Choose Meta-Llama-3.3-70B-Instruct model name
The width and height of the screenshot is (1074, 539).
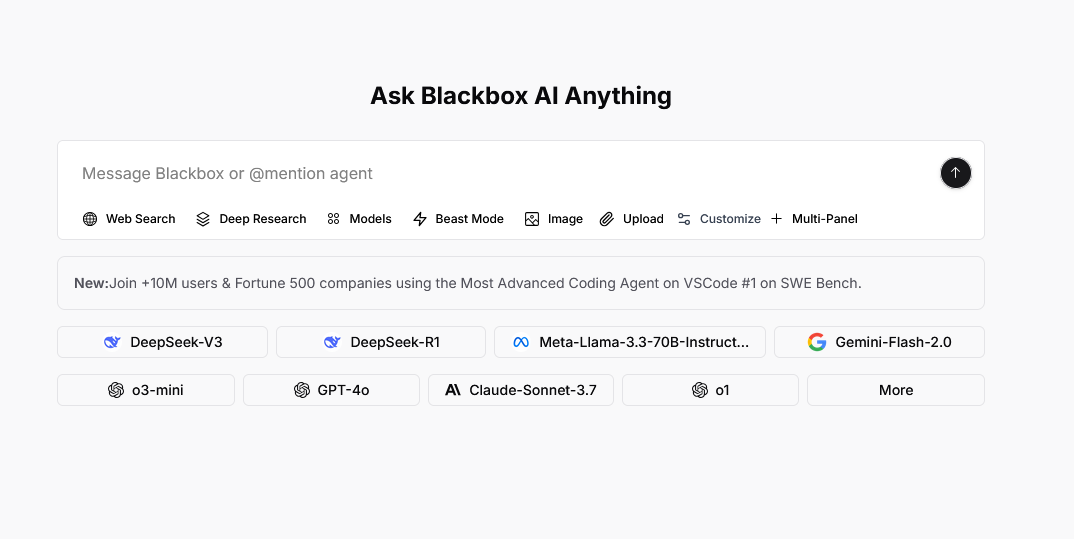[644, 342]
